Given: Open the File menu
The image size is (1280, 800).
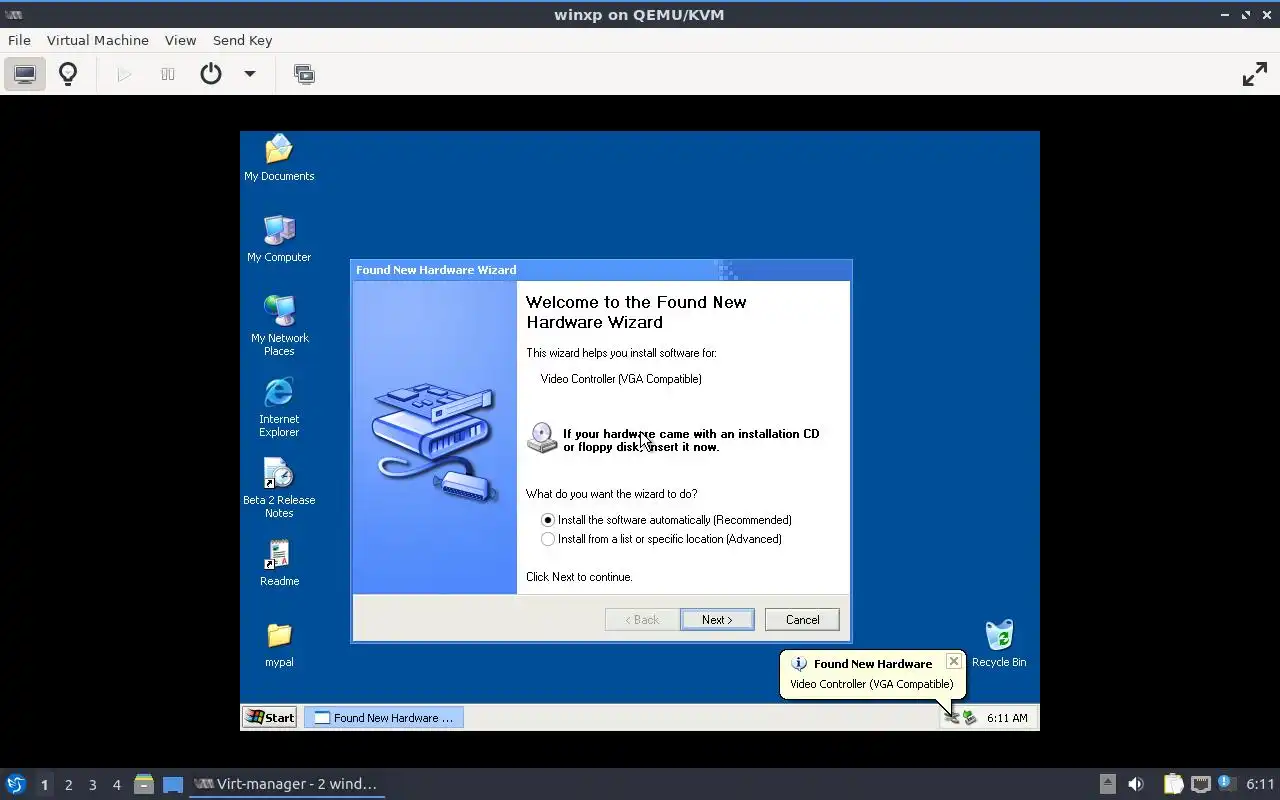Looking at the screenshot, I should coord(19,40).
